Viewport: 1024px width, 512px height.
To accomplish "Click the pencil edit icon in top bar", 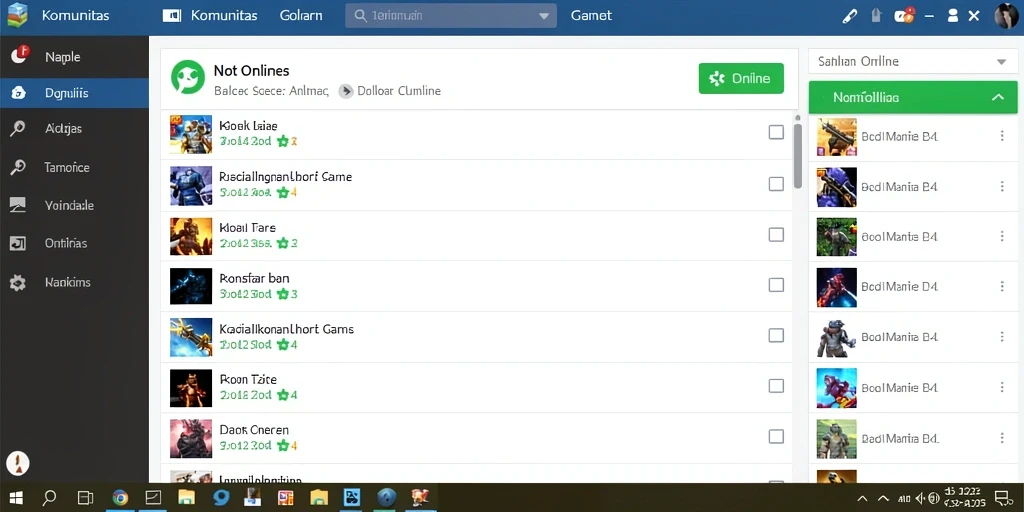I will tap(849, 16).
